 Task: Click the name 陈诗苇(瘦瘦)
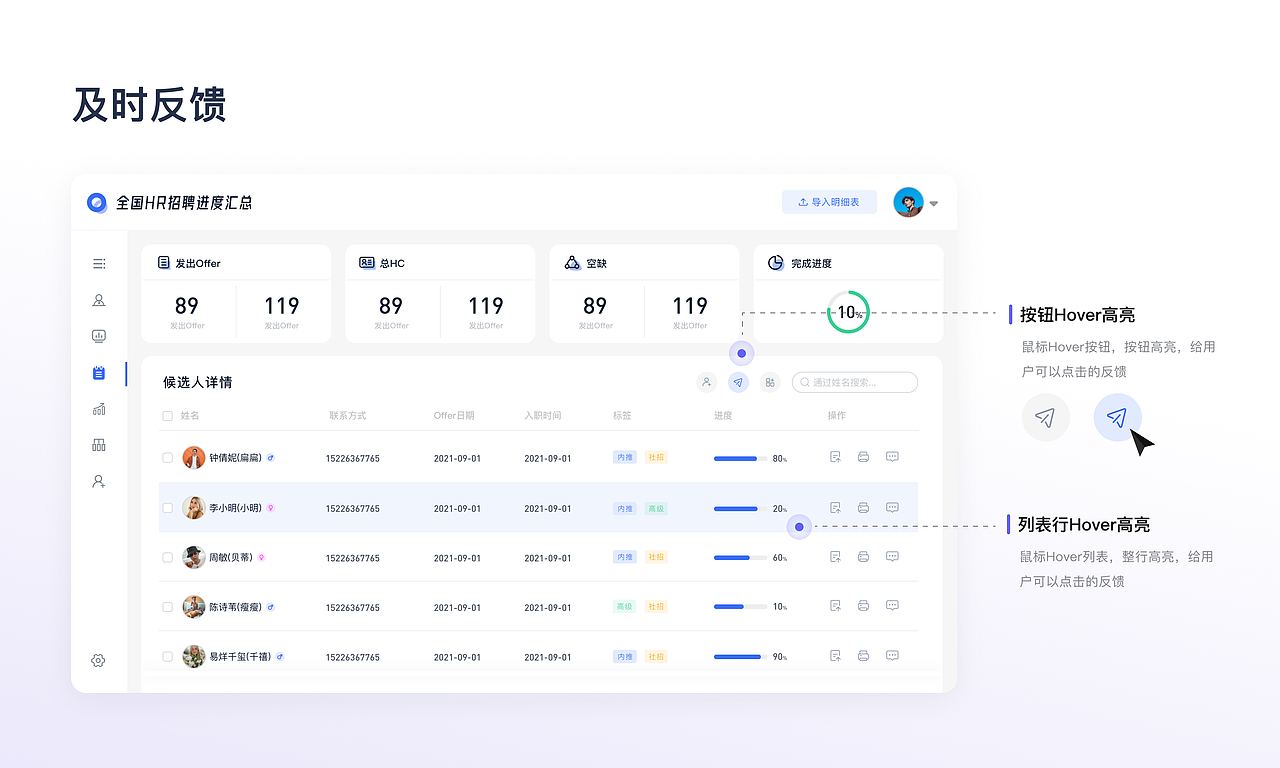tap(235, 607)
